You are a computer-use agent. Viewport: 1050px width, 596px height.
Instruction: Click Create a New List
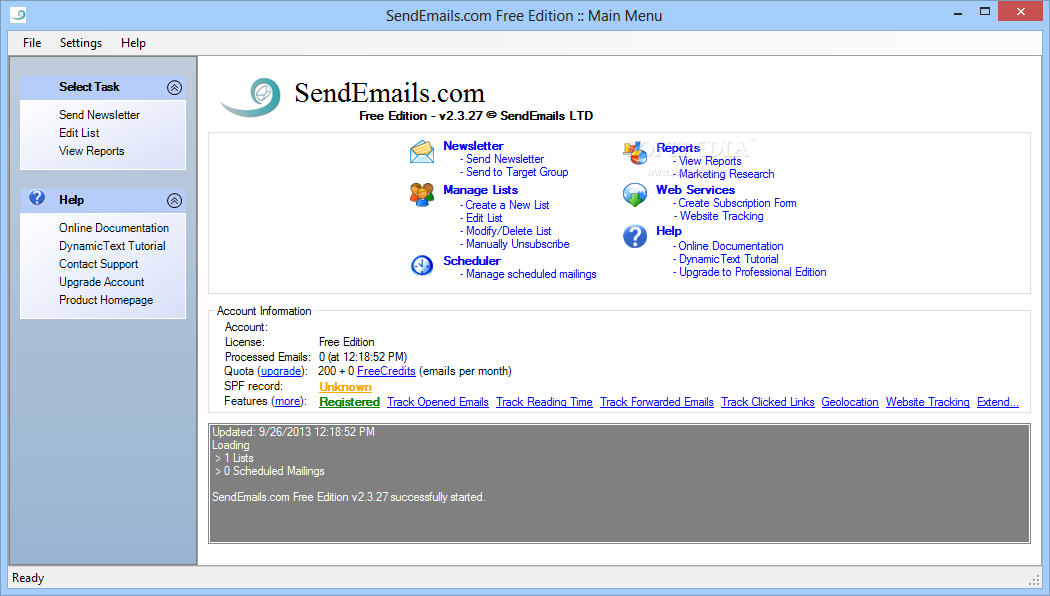coord(507,205)
